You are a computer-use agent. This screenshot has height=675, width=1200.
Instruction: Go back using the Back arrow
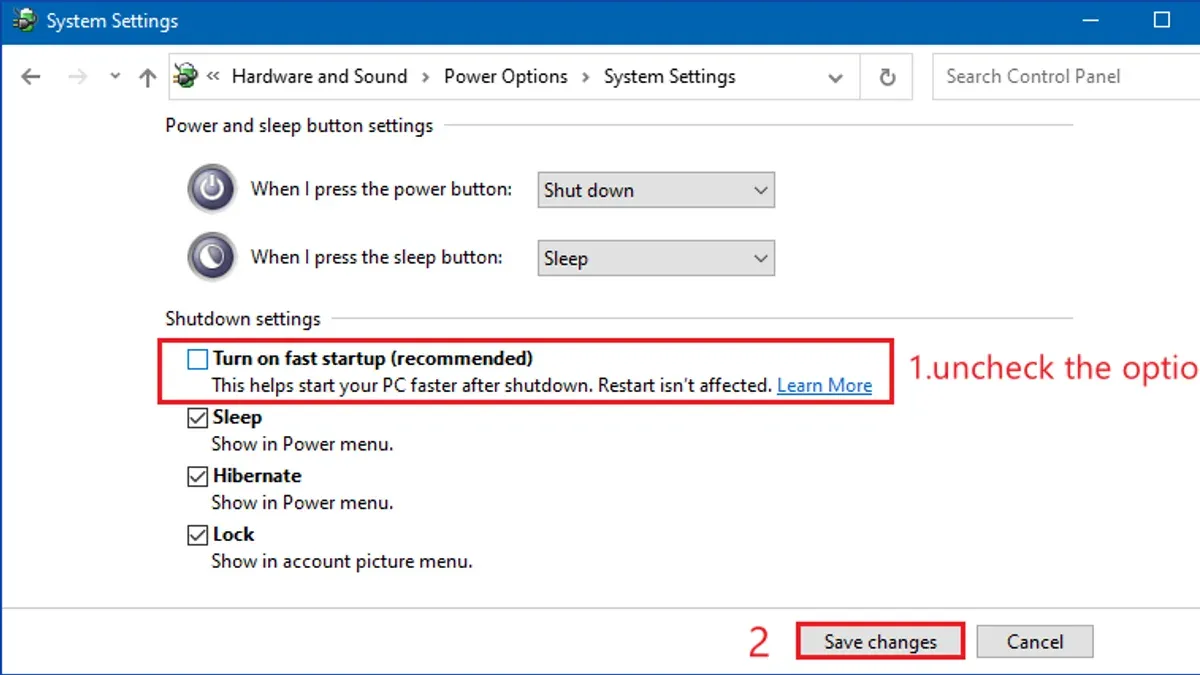[x=31, y=77]
